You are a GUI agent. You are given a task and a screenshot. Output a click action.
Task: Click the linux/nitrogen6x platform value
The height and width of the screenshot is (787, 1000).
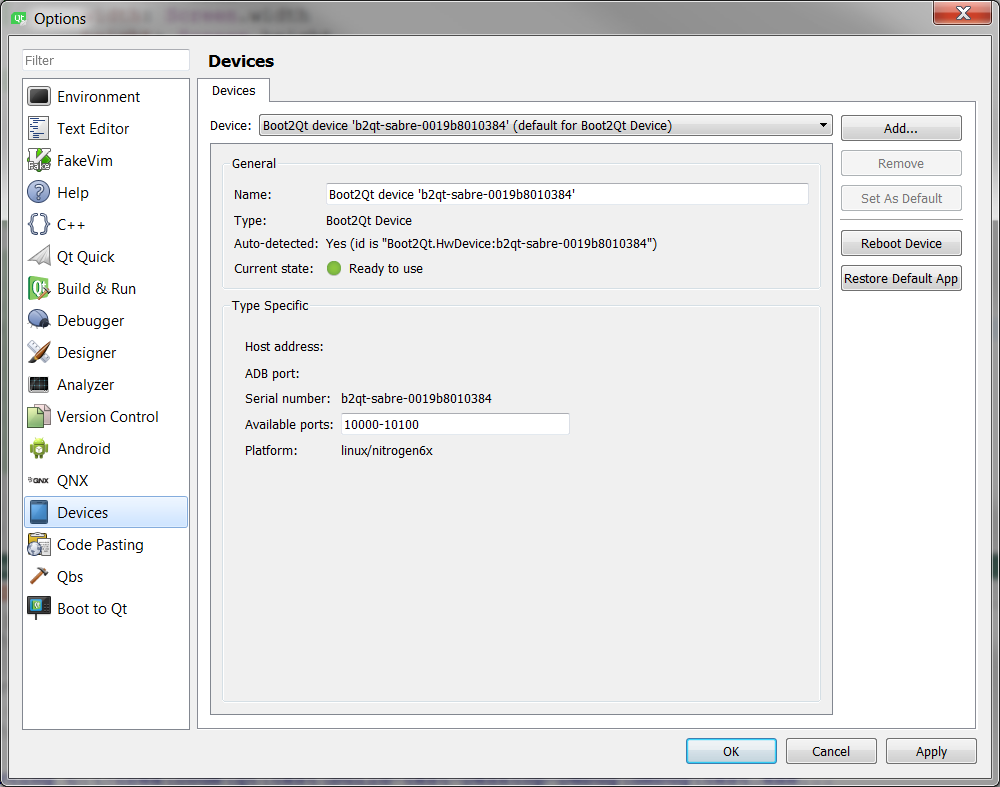click(x=386, y=450)
